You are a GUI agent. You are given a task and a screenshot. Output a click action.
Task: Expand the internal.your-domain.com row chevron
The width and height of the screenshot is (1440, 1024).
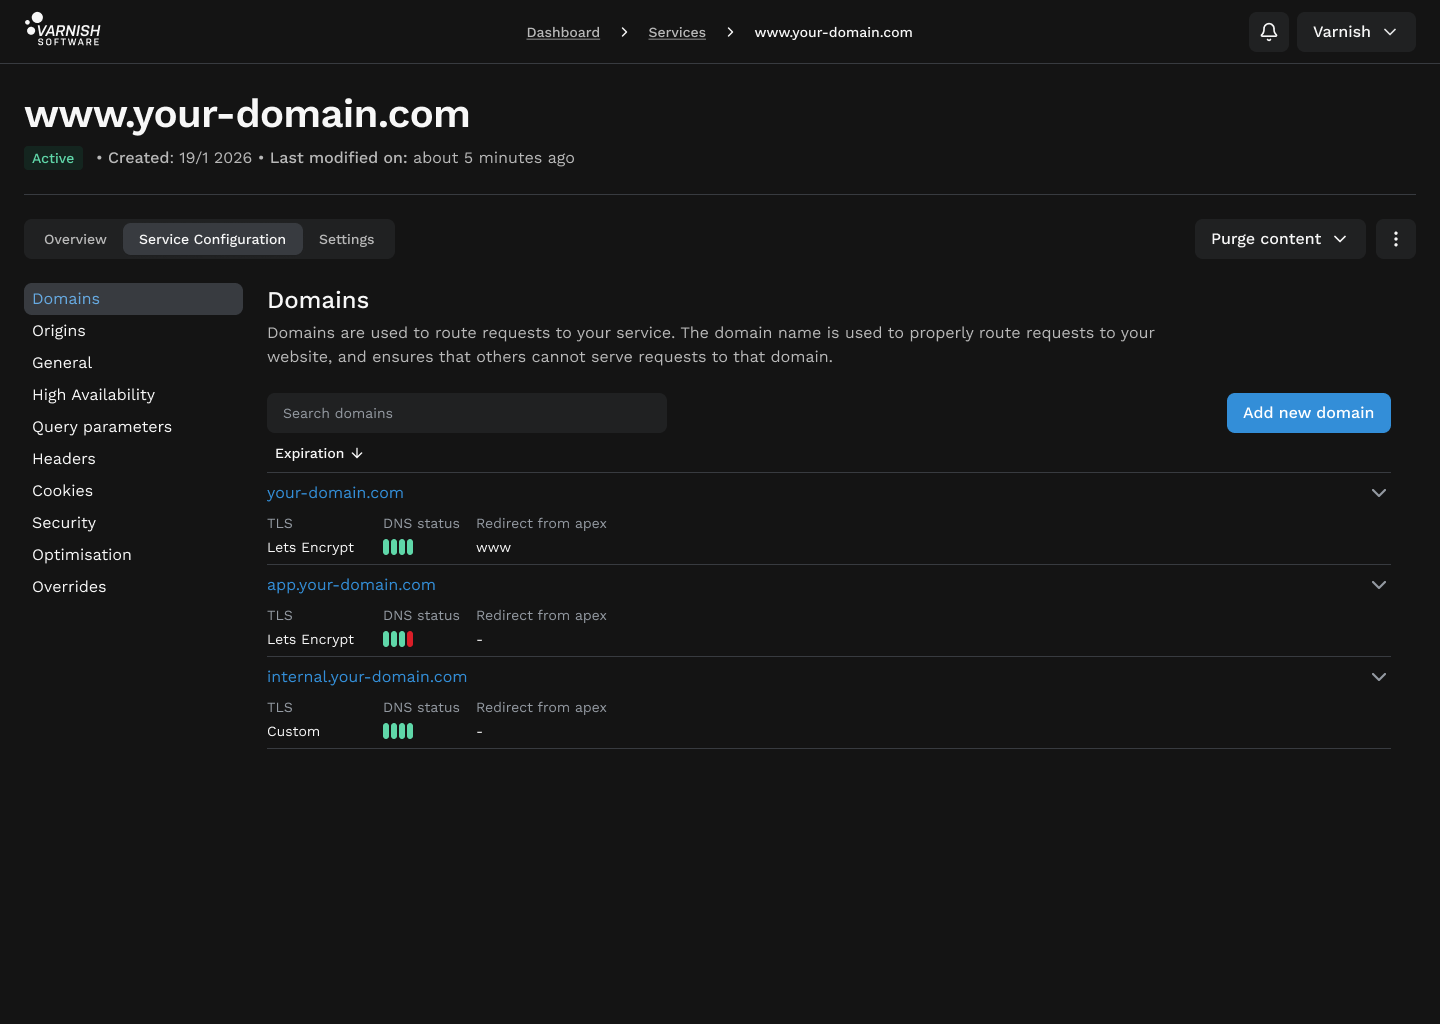point(1378,677)
